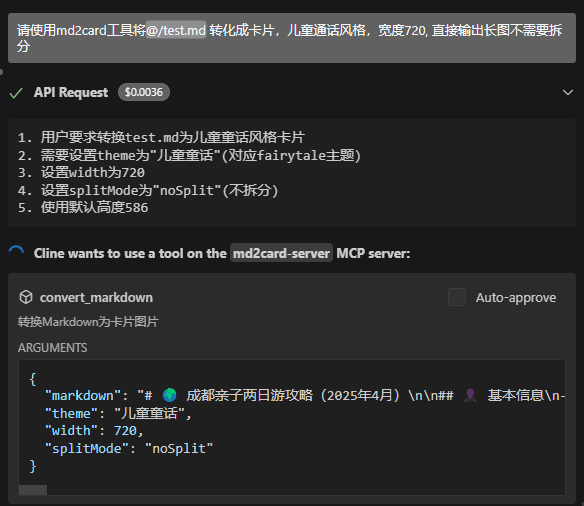
Task: Enable the Auto-approve checkbox
Action: click(457, 297)
